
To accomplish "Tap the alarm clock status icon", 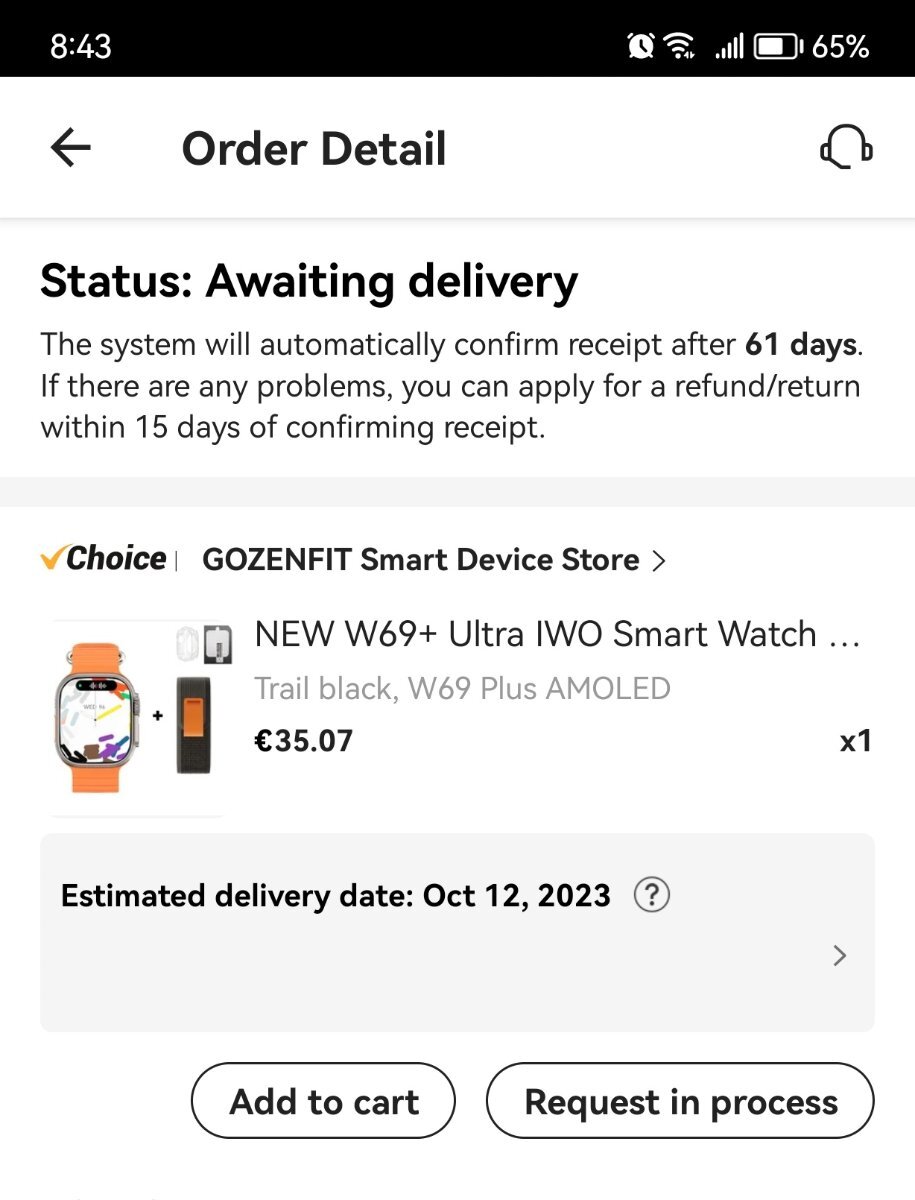I will pos(640,46).
